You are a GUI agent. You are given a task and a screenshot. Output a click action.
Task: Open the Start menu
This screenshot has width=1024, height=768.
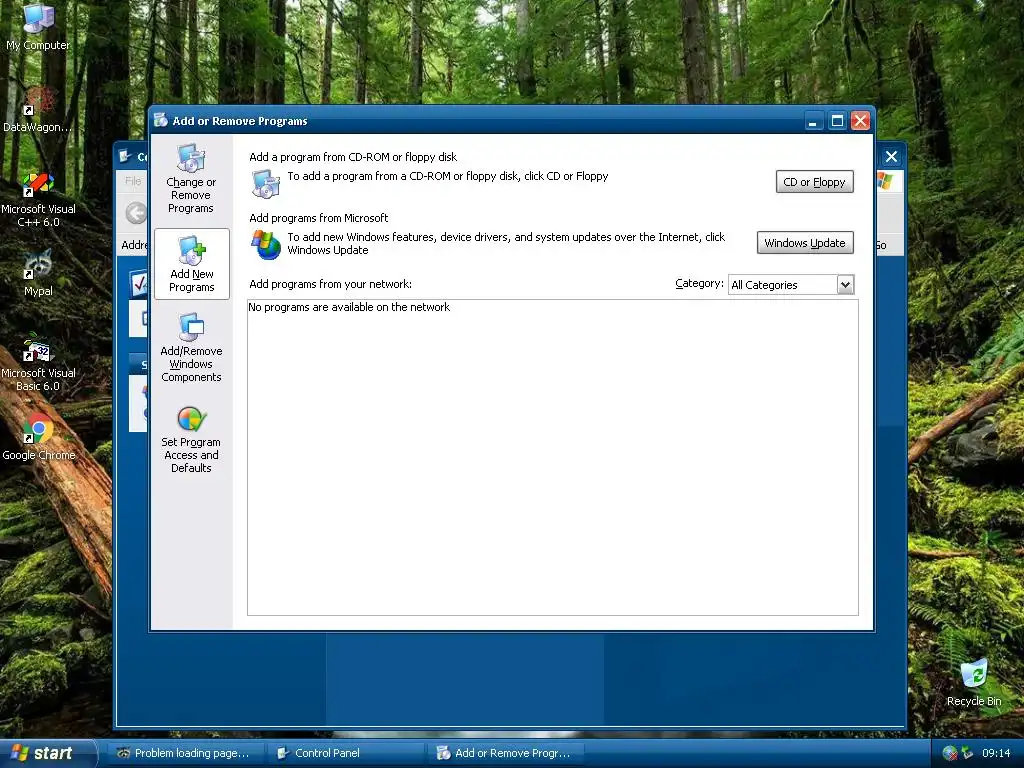coord(47,753)
